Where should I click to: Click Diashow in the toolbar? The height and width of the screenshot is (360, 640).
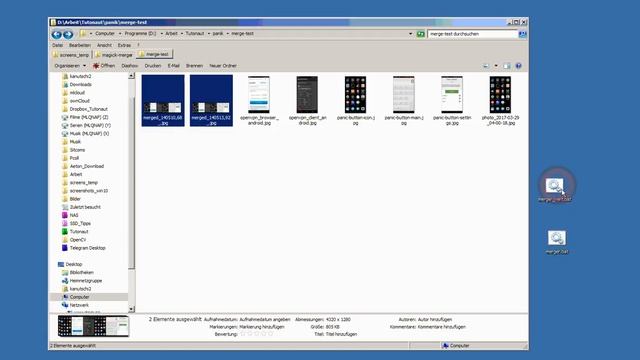tap(129, 66)
